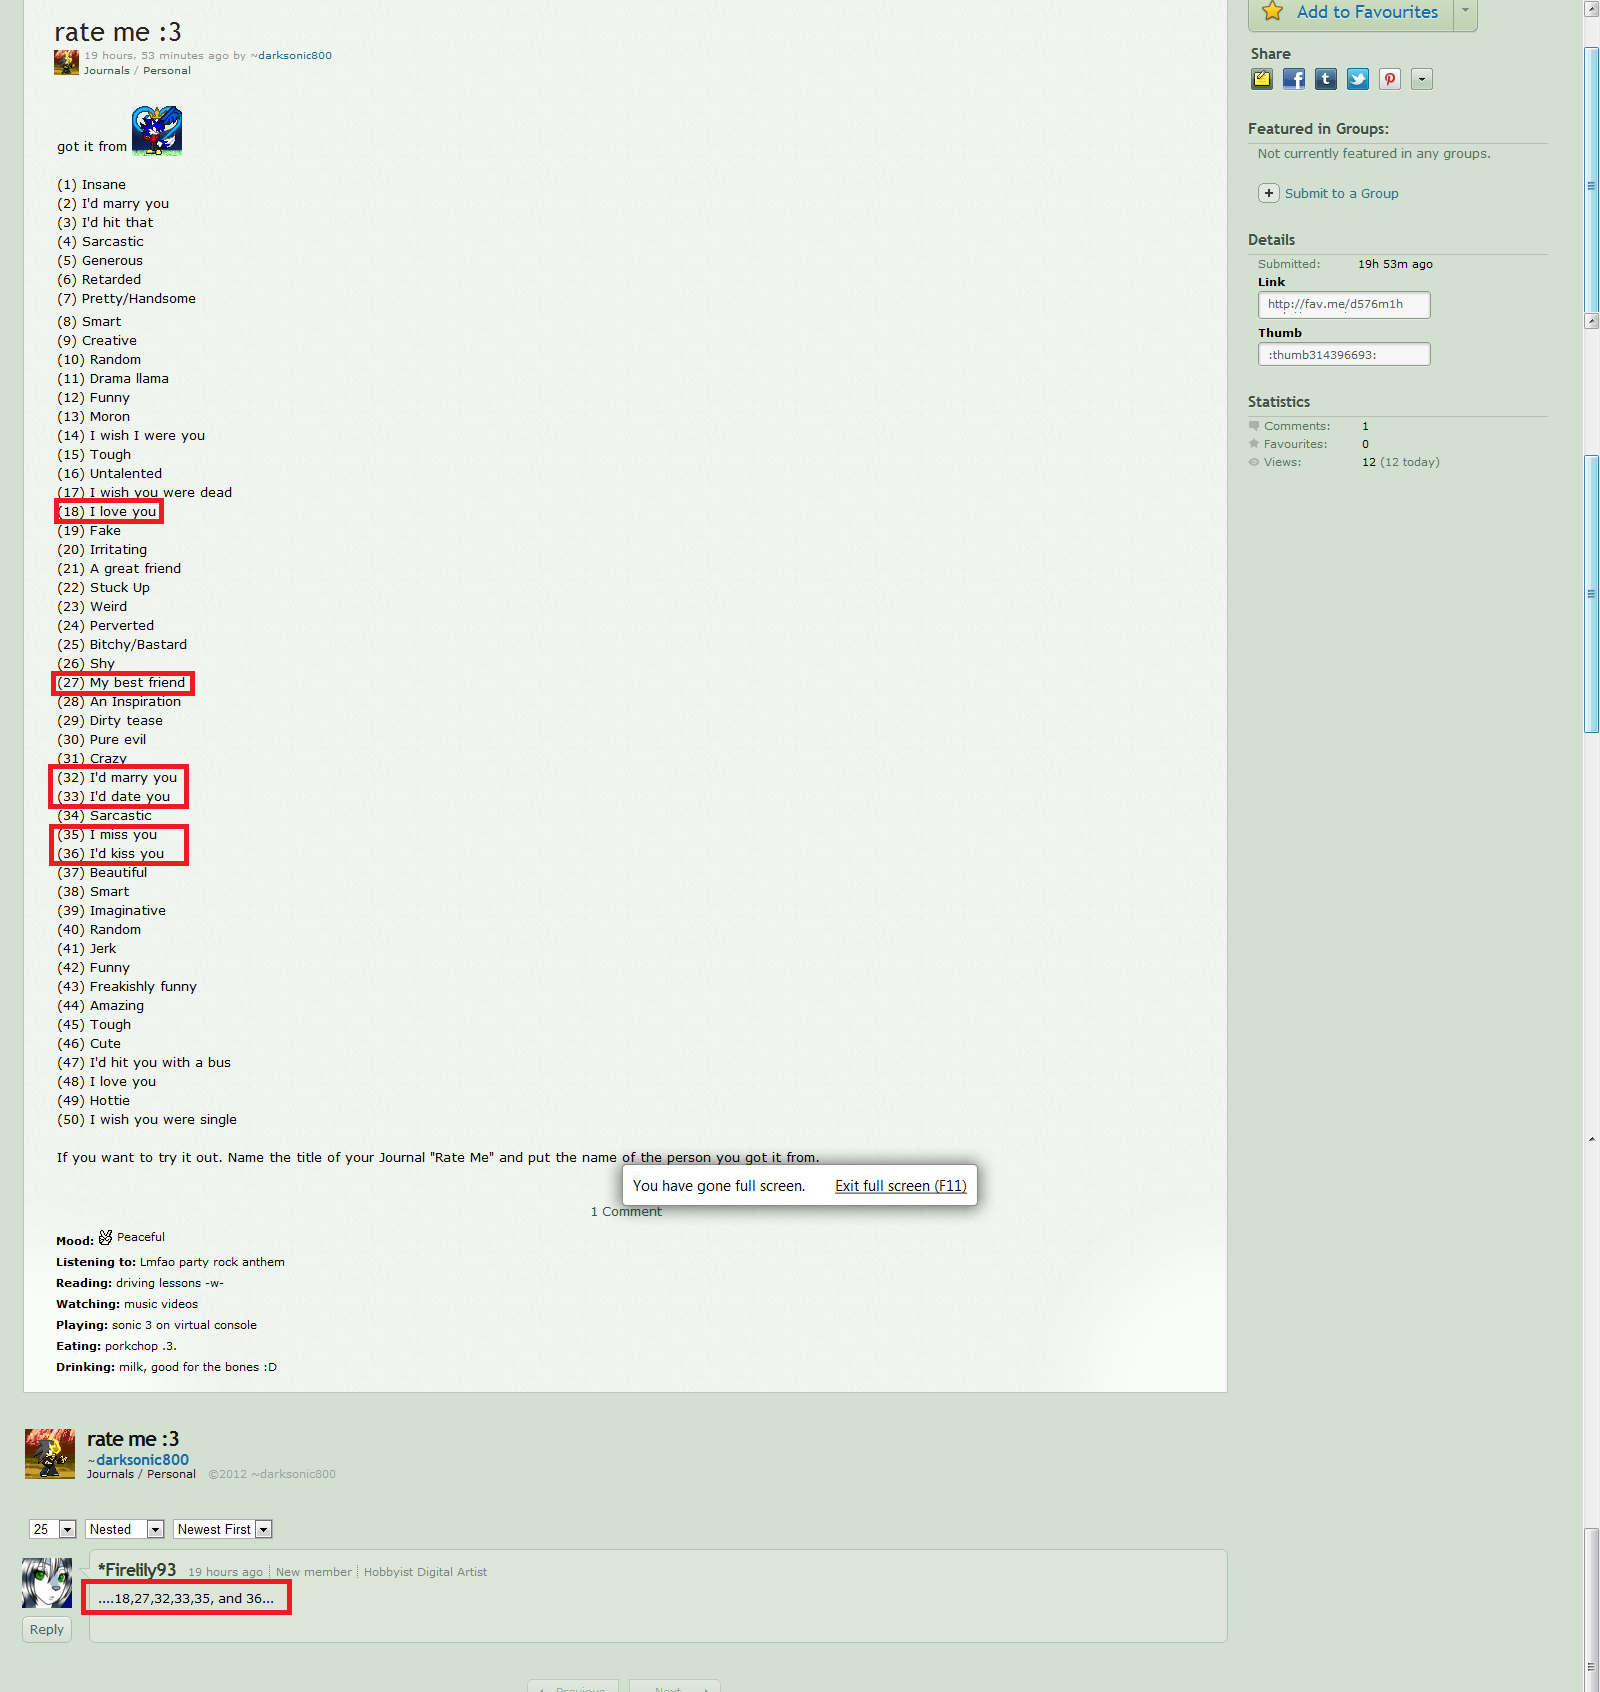1600x1692 pixels.
Task: Reply to Firelily93's comment
Action: coord(47,1629)
